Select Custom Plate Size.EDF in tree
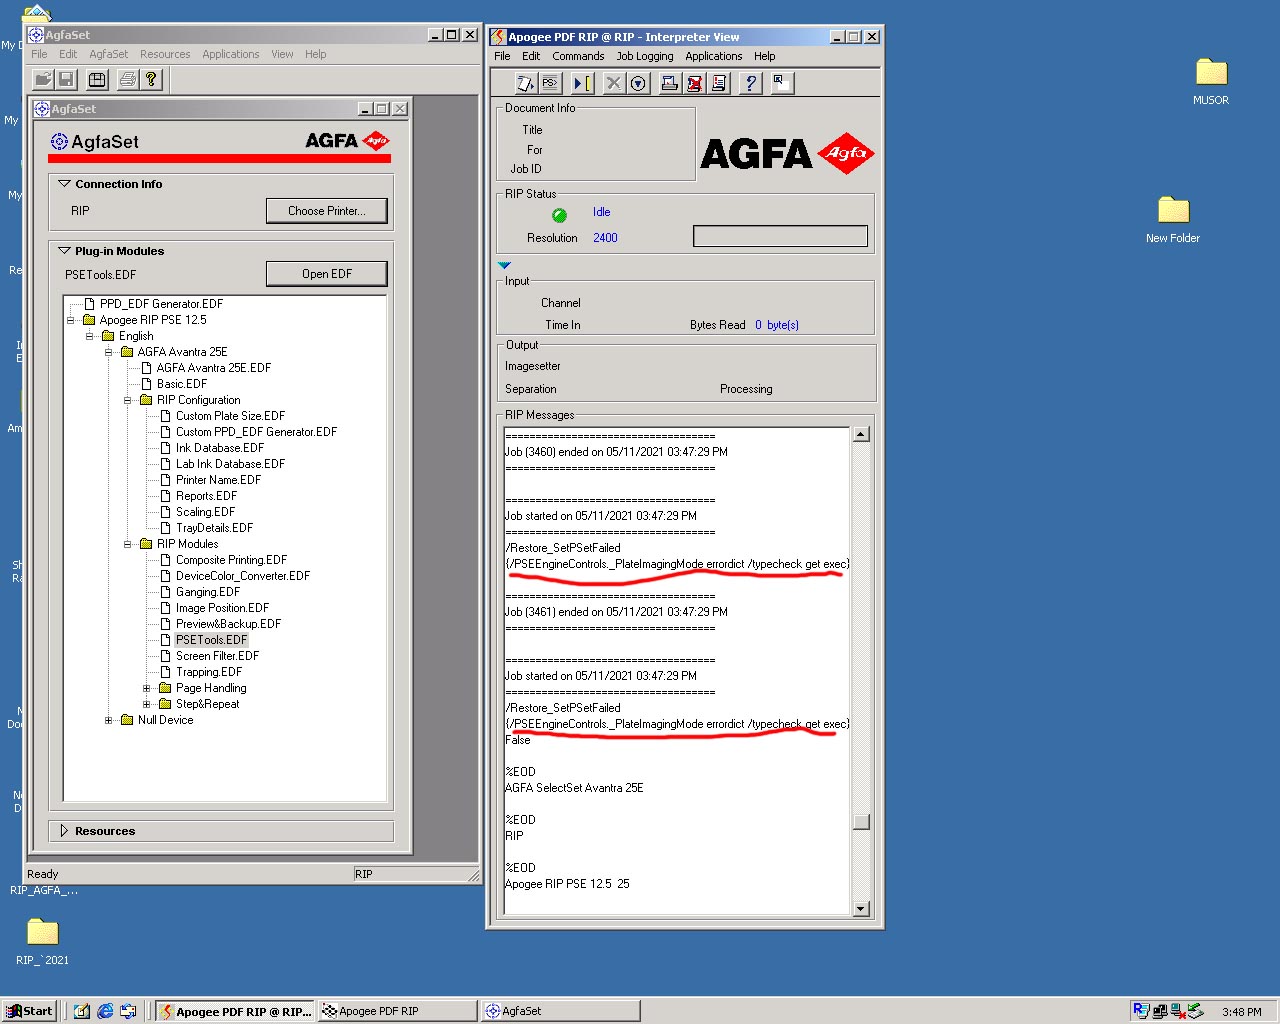Viewport: 1280px width, 1024px height. (230, 416)
